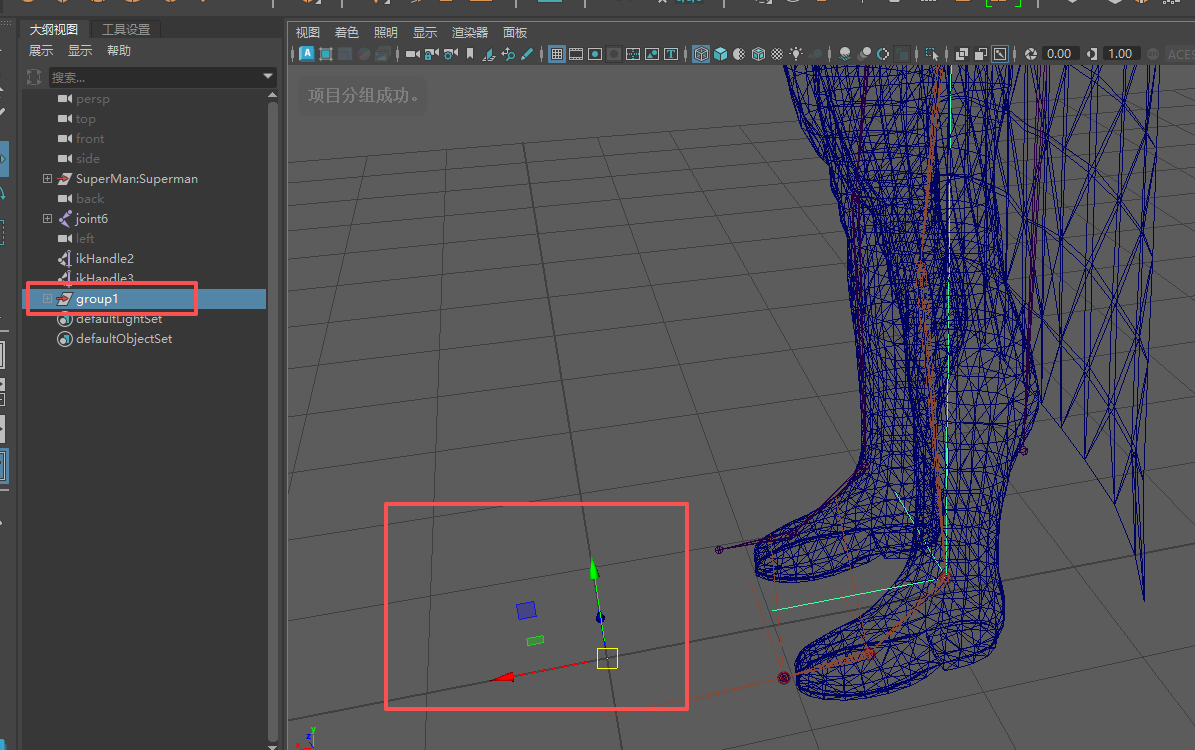Enable Smooth Shade All cube icon

720,54
